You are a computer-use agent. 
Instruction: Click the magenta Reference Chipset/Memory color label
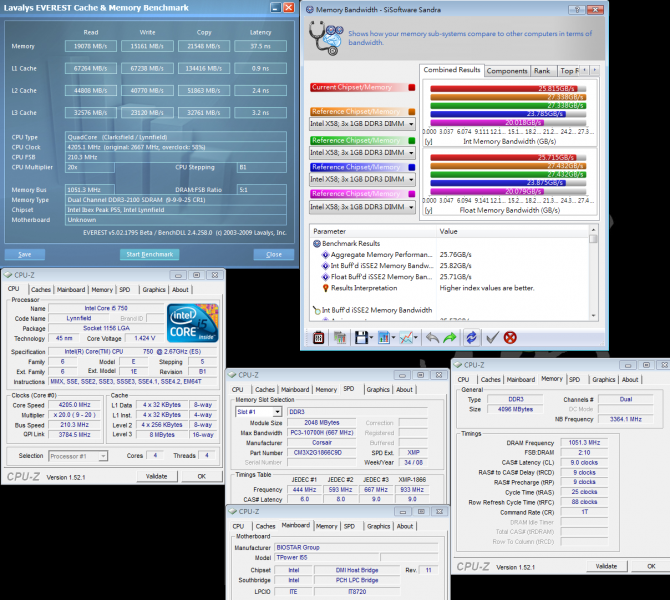click(357, 194)
